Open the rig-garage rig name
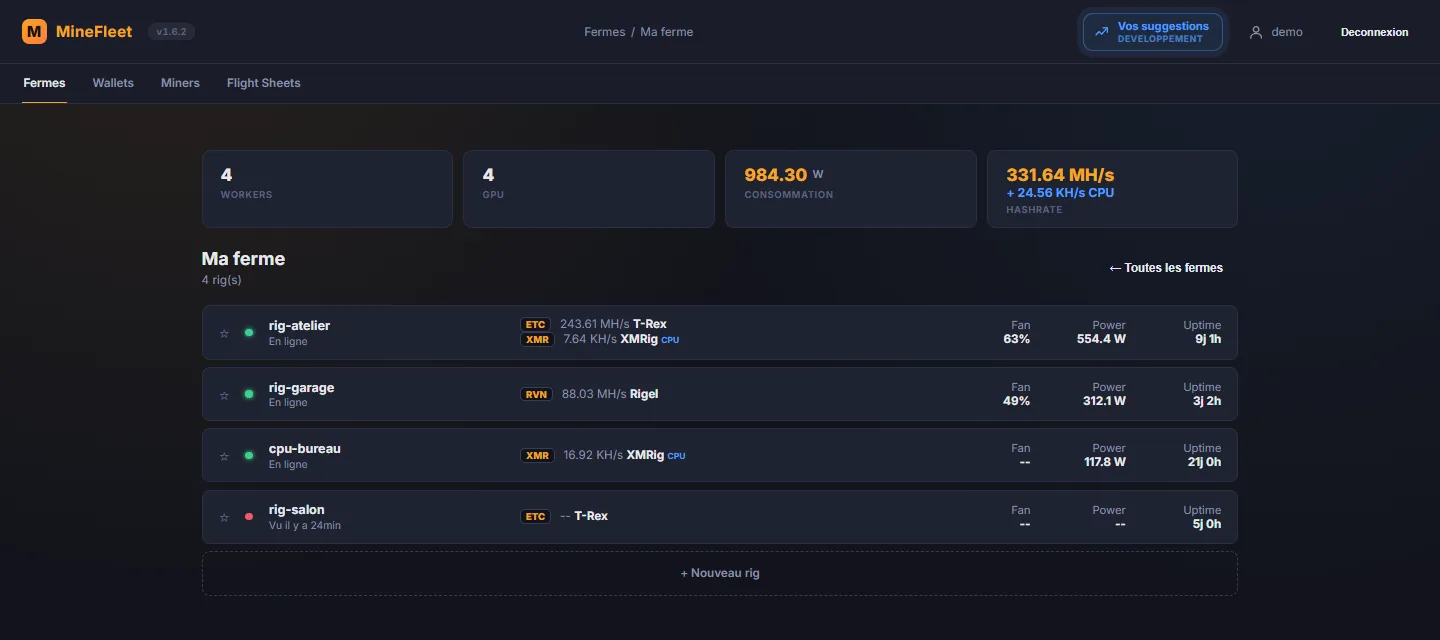This screenshot has height=640, width=1440. coord(301,388)
